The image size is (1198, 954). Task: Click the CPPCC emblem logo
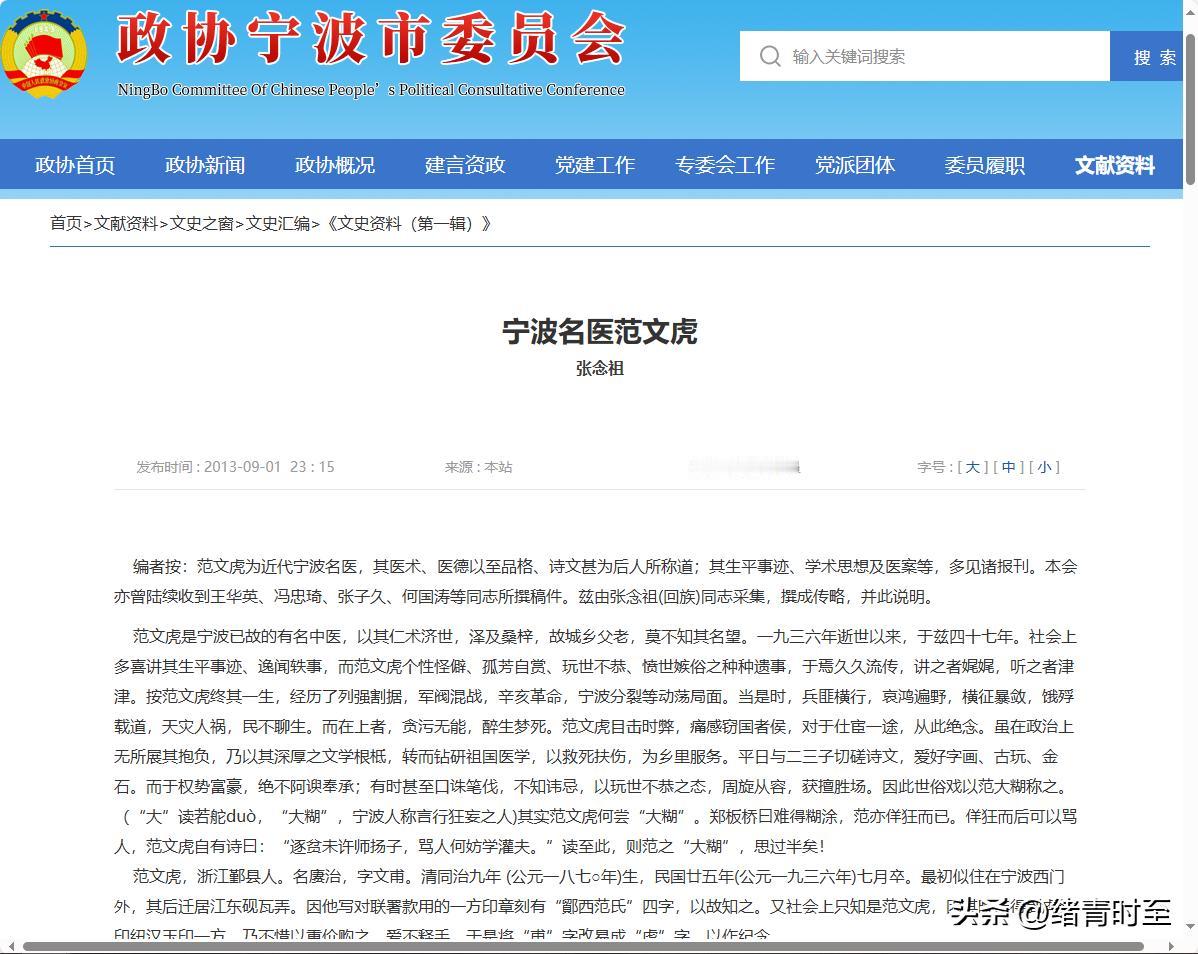(x=44, y=53)
